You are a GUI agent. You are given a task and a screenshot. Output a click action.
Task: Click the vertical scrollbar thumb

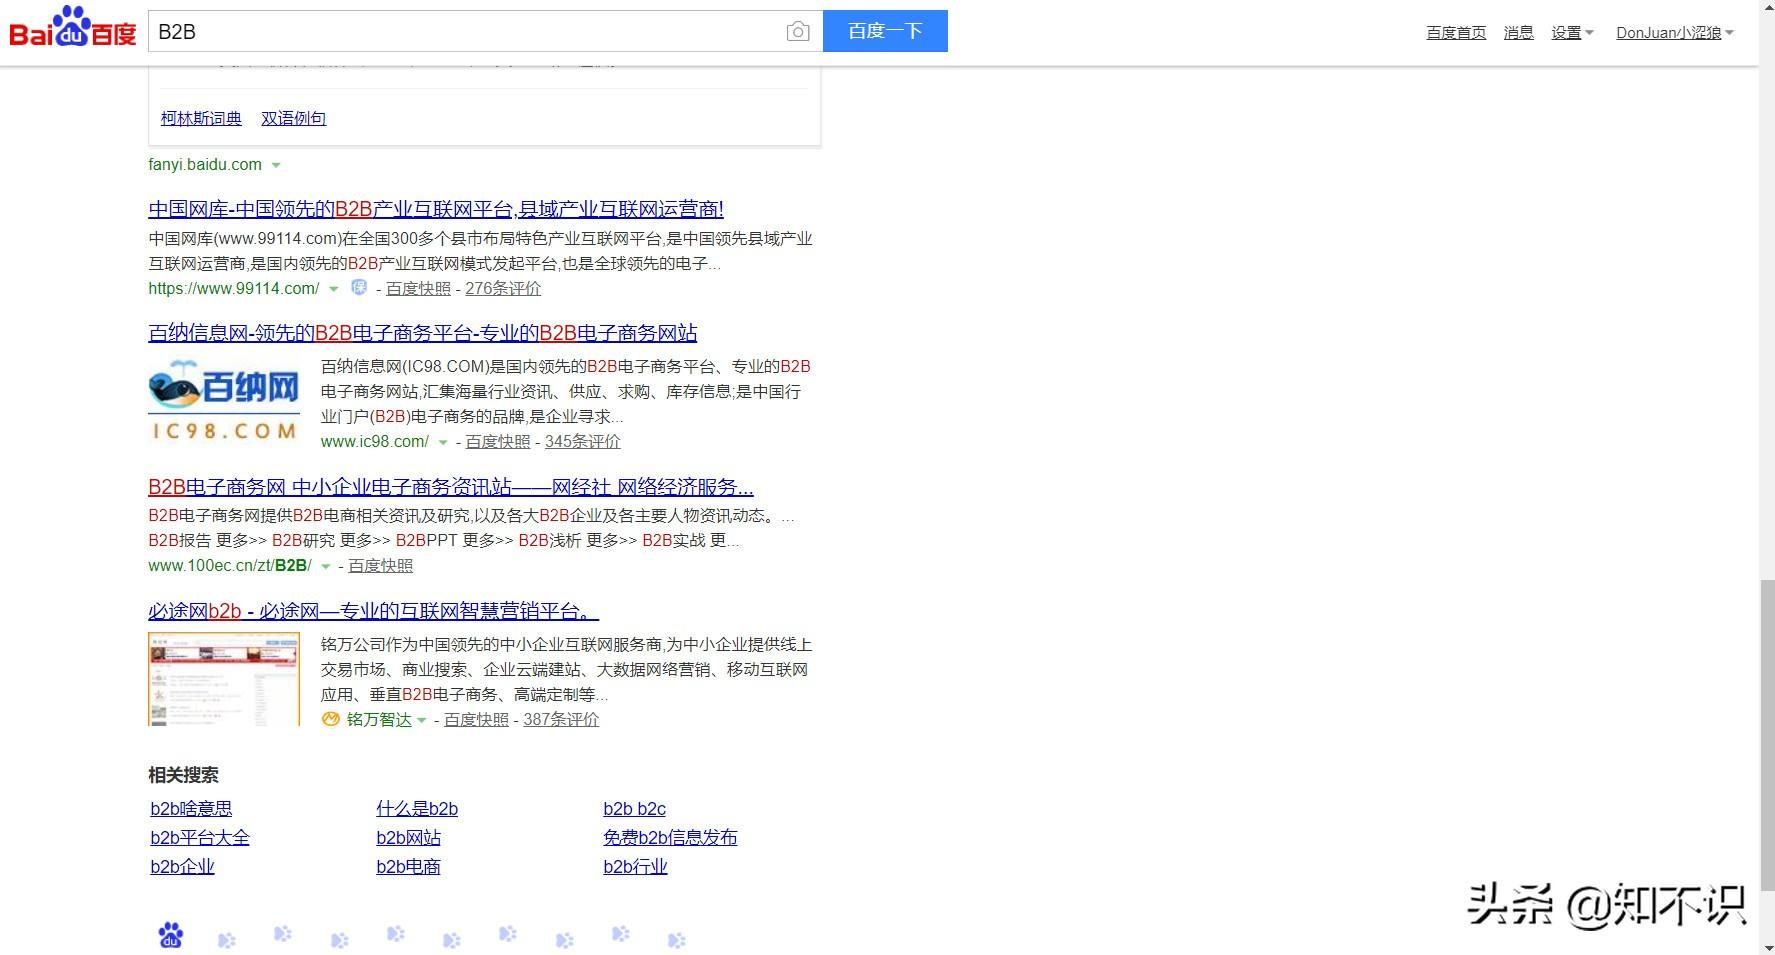coord(1767,734)
